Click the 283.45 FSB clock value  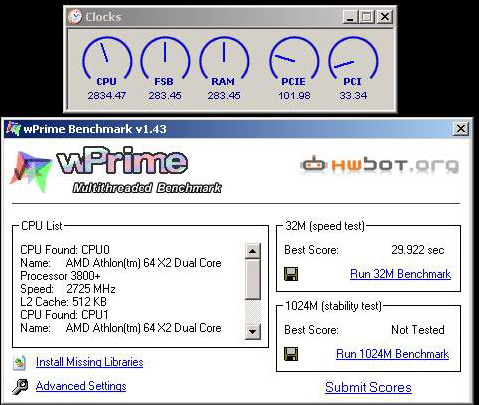point(165,96)
